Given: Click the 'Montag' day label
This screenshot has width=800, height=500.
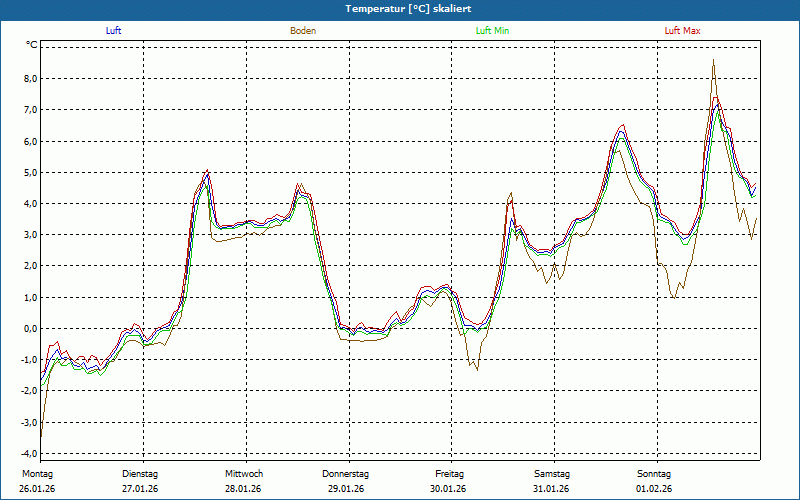Looking at the screenshot, I should click(x=35, y=473).
